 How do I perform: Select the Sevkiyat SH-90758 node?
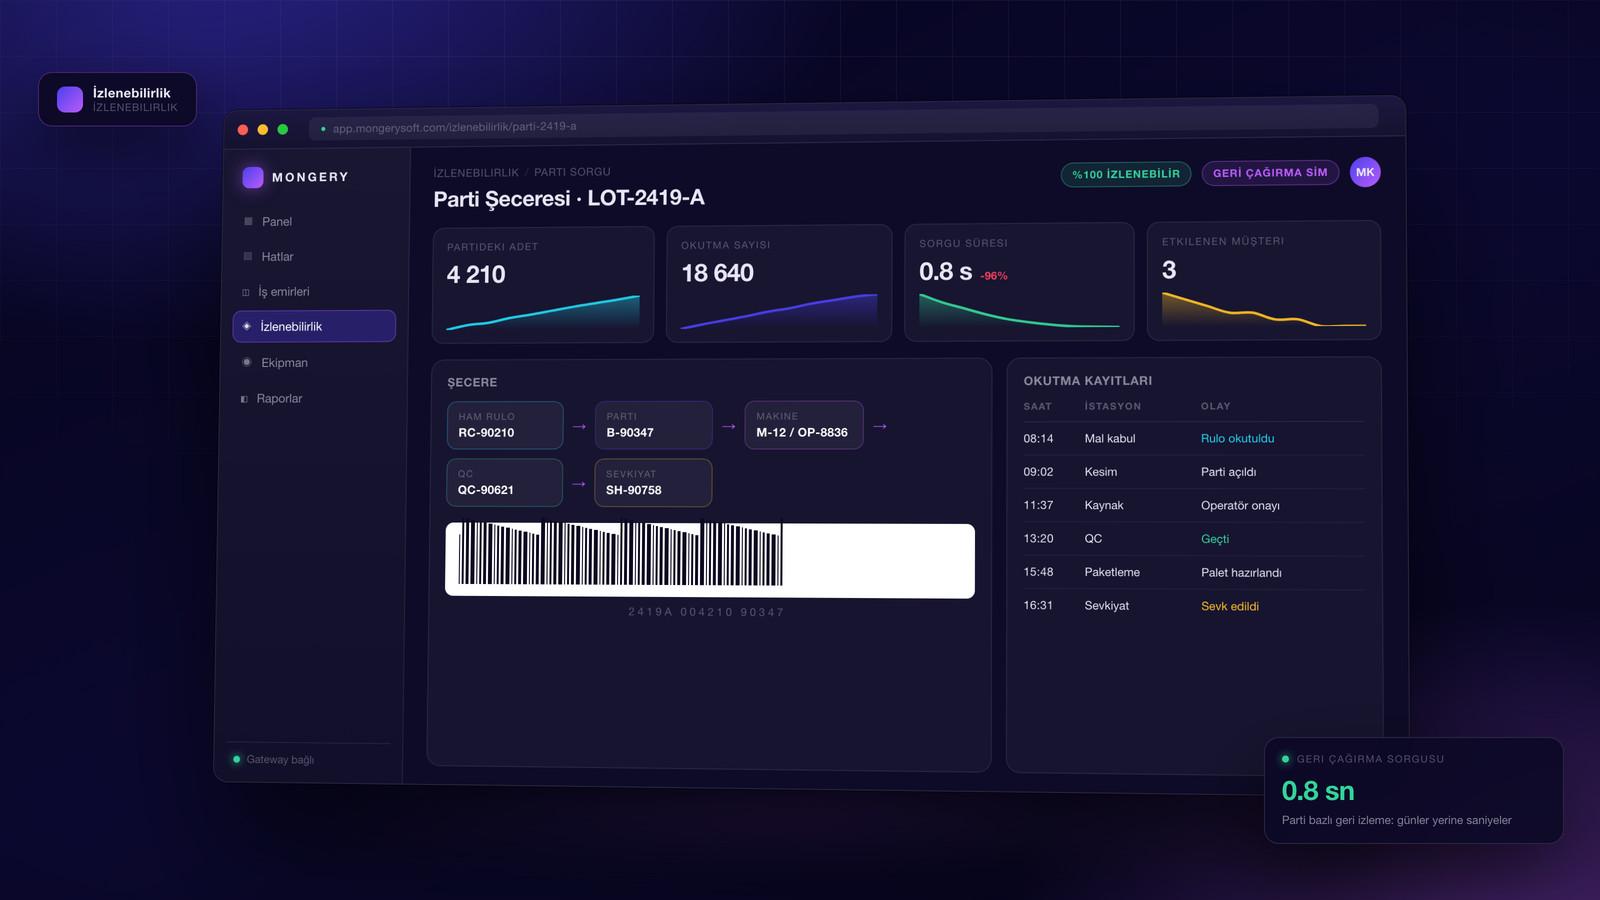click(x=653, y=483)
